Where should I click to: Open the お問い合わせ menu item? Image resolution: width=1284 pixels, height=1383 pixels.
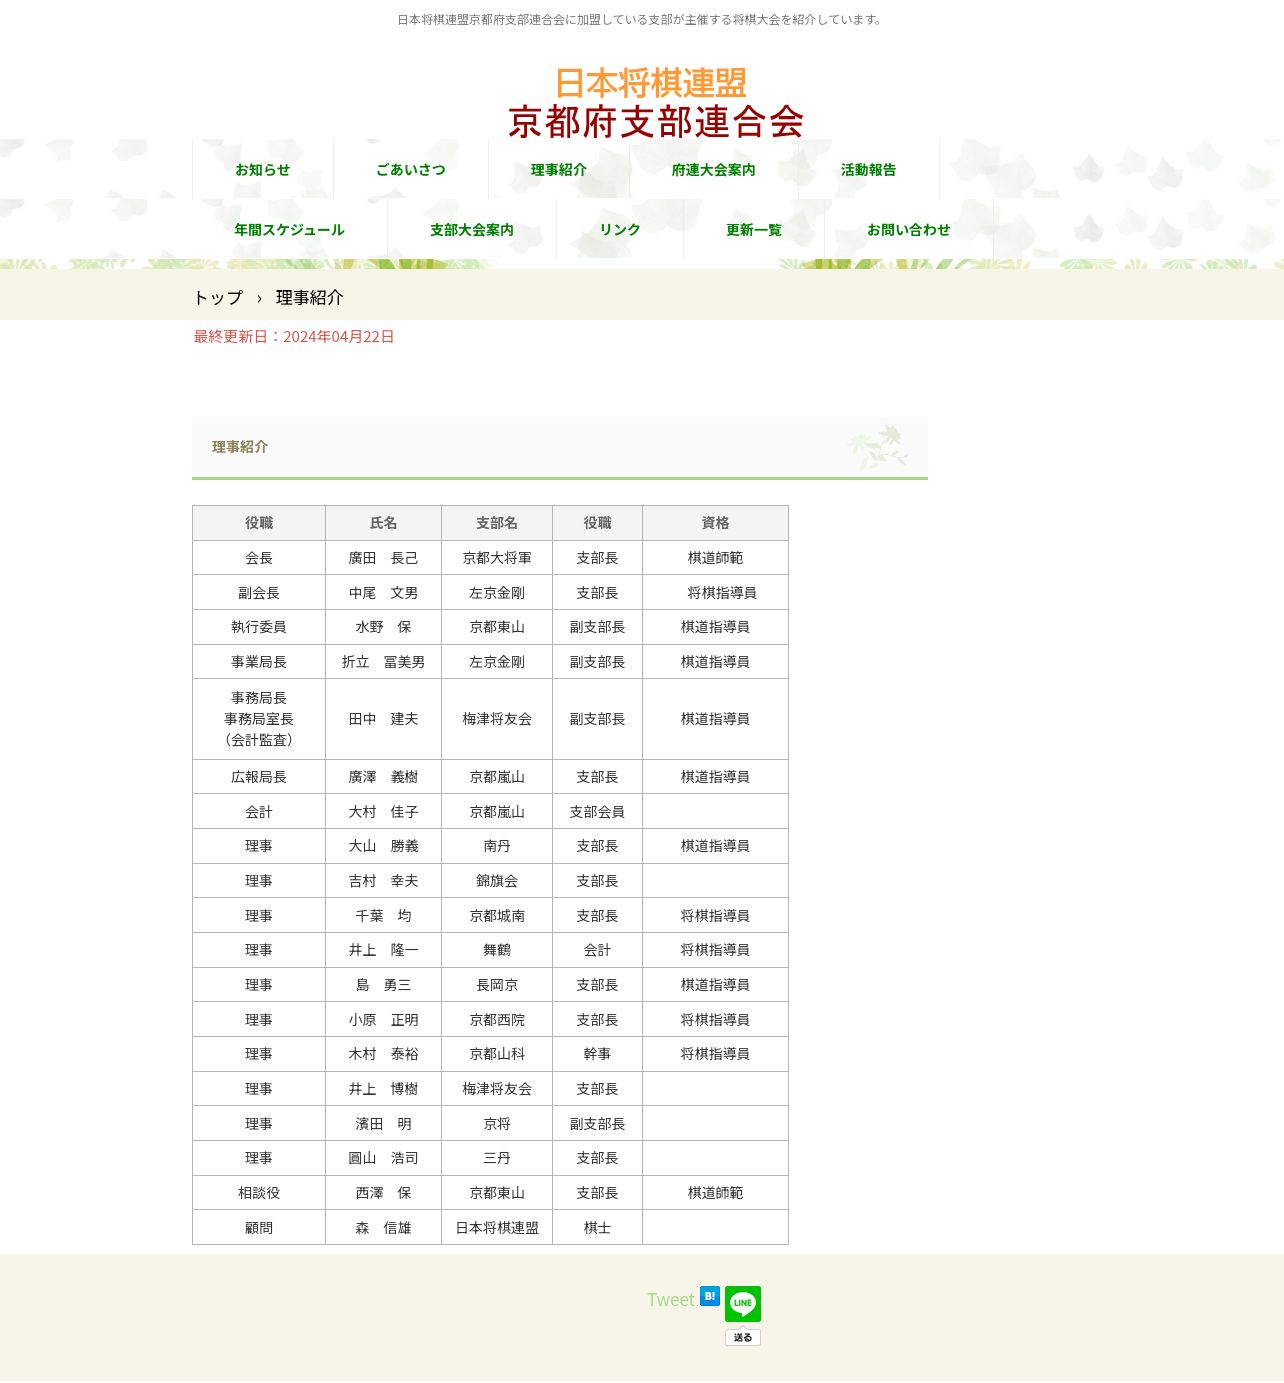[x=909, y=230]
